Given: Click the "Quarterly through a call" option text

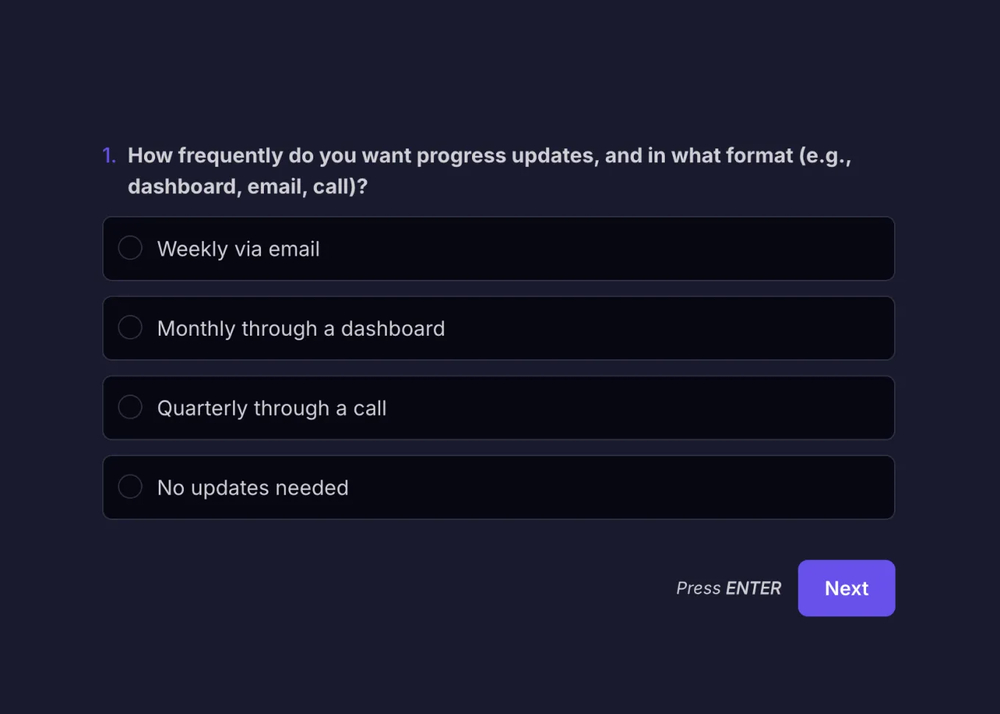Looking at the screenshot, I should pos(271,408).
